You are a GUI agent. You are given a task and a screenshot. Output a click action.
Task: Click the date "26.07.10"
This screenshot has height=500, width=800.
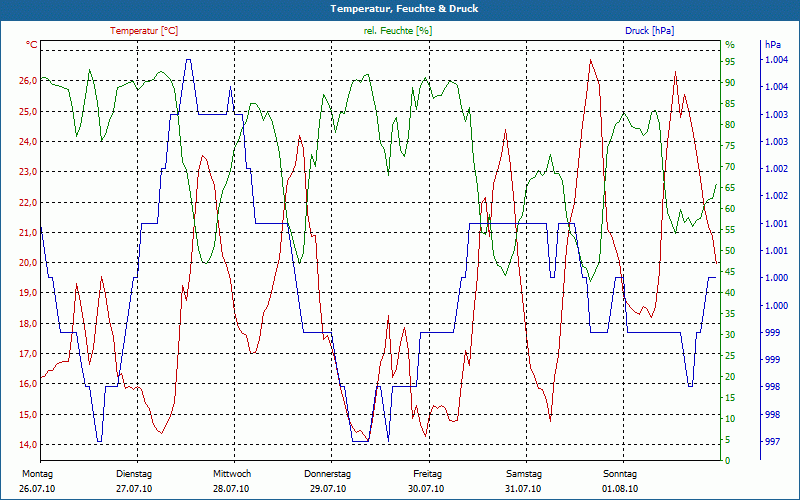(37, 489)
